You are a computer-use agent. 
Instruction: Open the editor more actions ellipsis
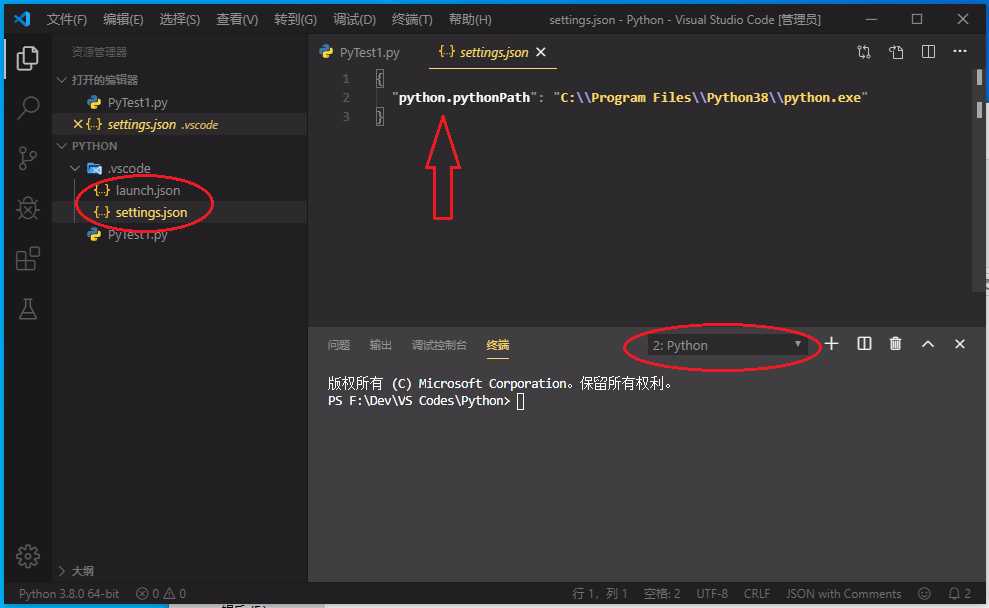tap(960, 51)
